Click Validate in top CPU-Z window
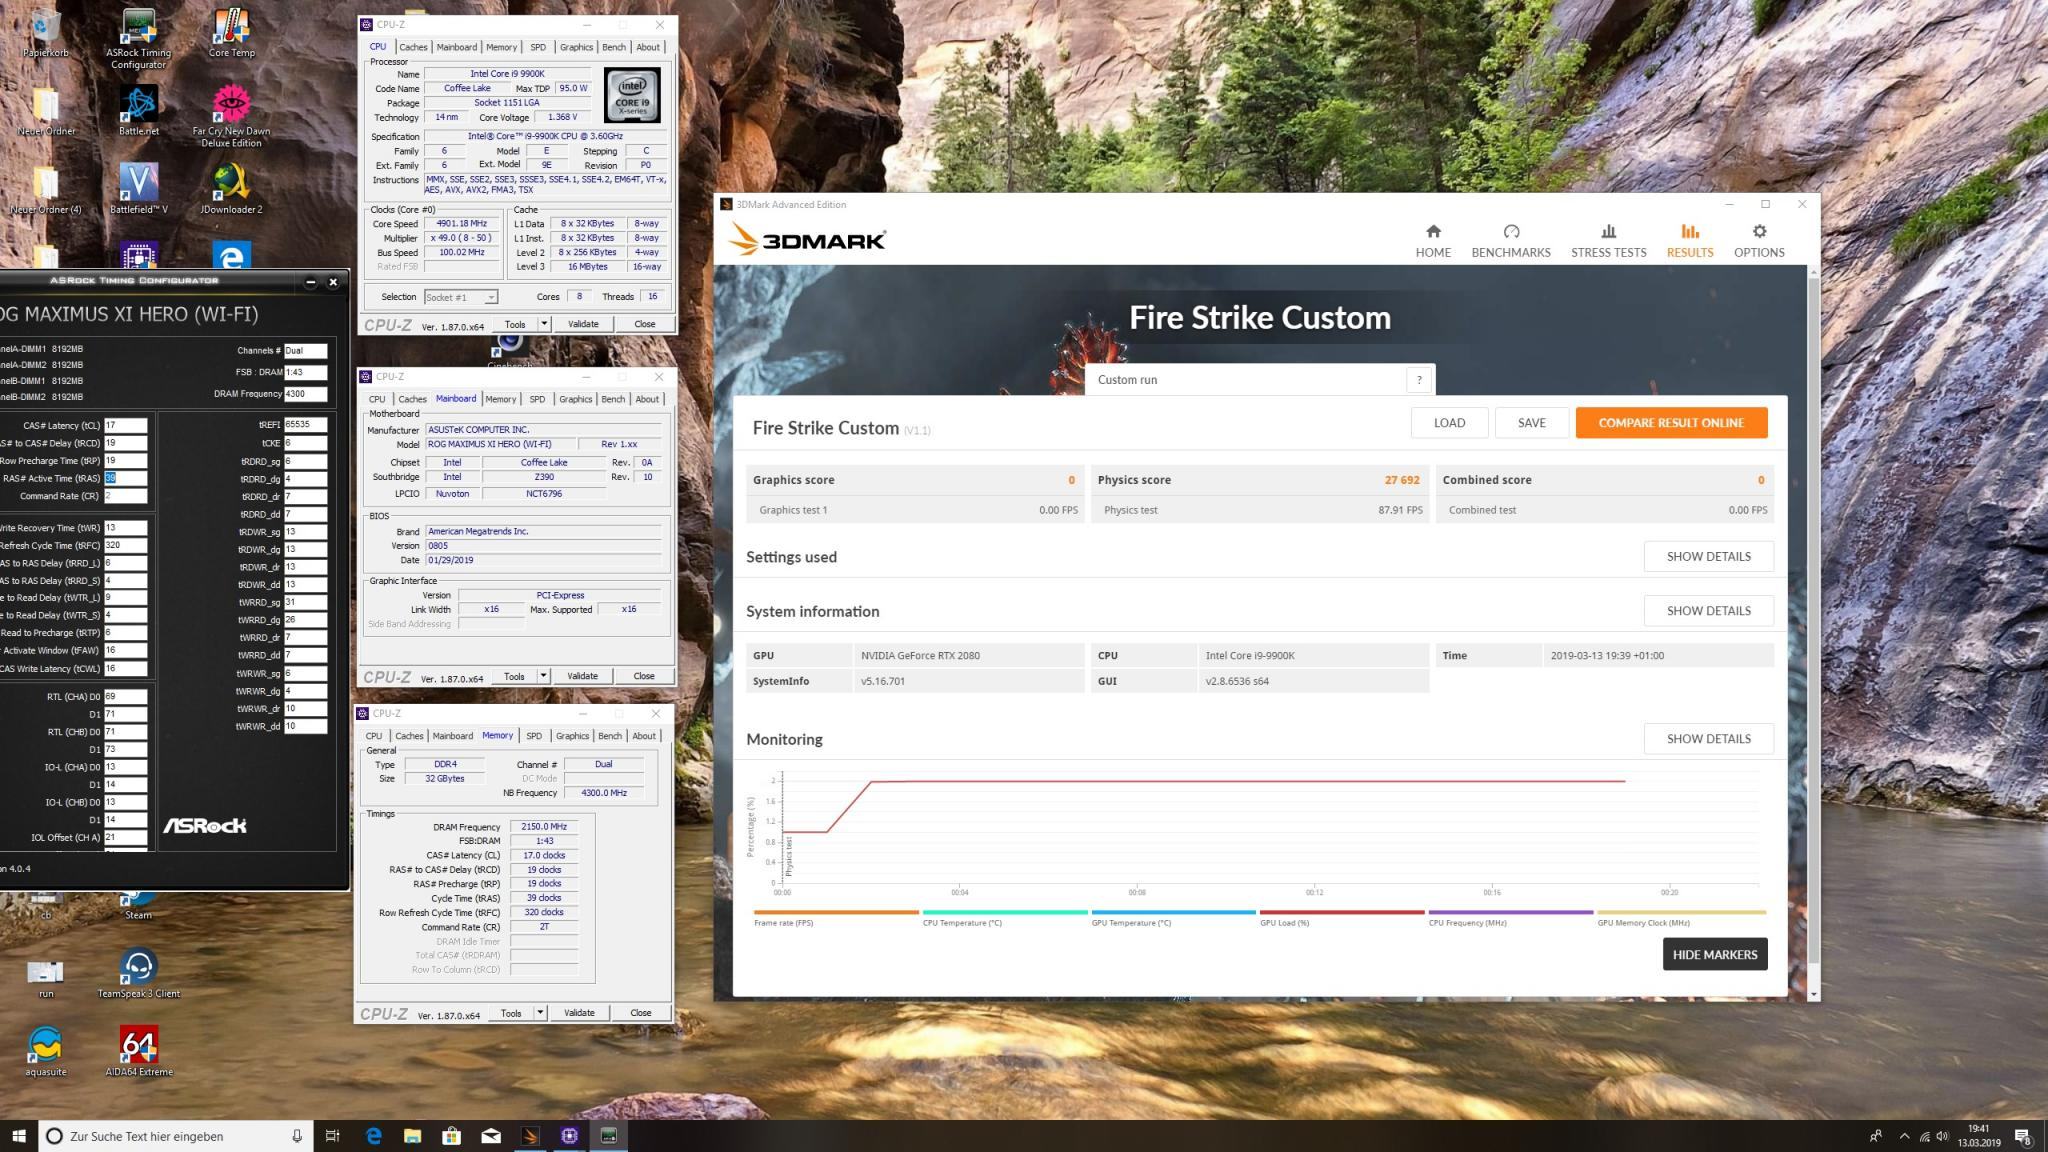This screenshot has height=1152, width=2048. tap(583, 324)
